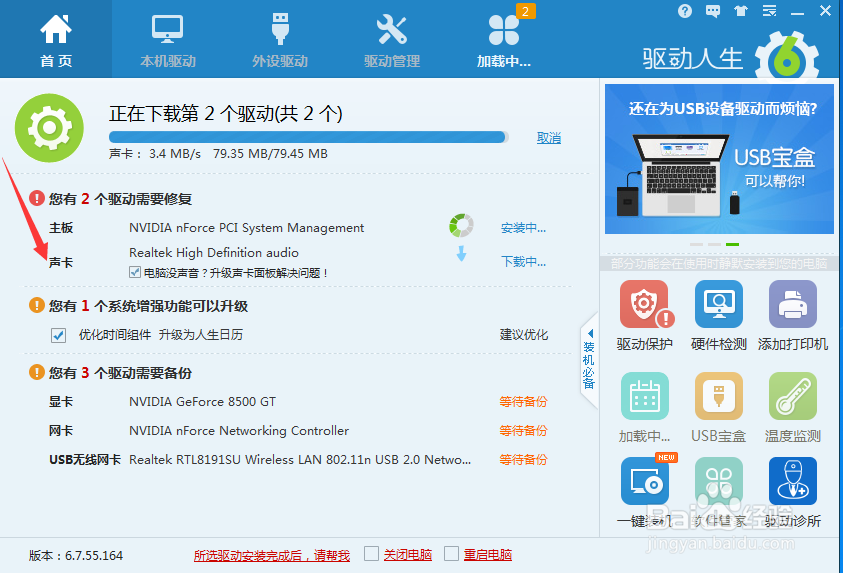Open the 首页 home tab
Screen dimensions: 843x573
(x=56, y=39)
